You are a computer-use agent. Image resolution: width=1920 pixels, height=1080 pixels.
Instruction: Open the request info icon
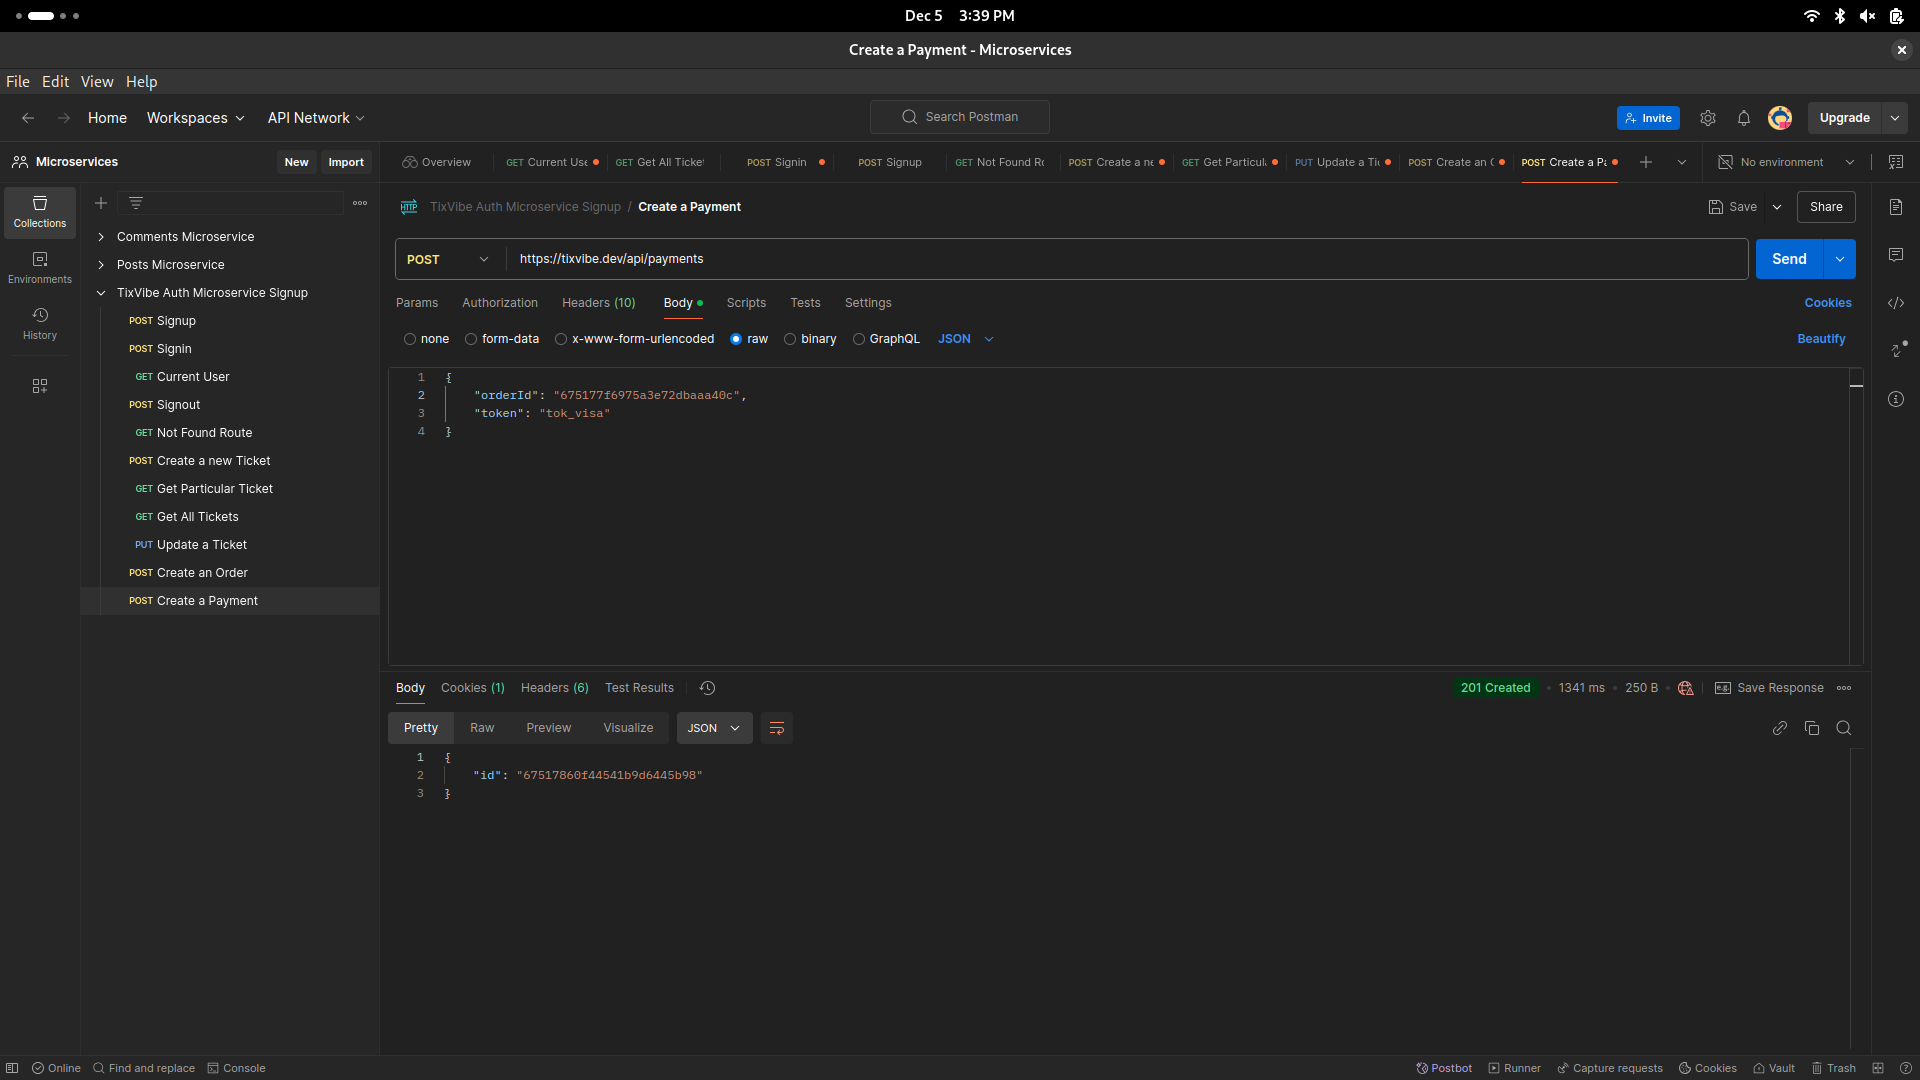coord(1896,399)
